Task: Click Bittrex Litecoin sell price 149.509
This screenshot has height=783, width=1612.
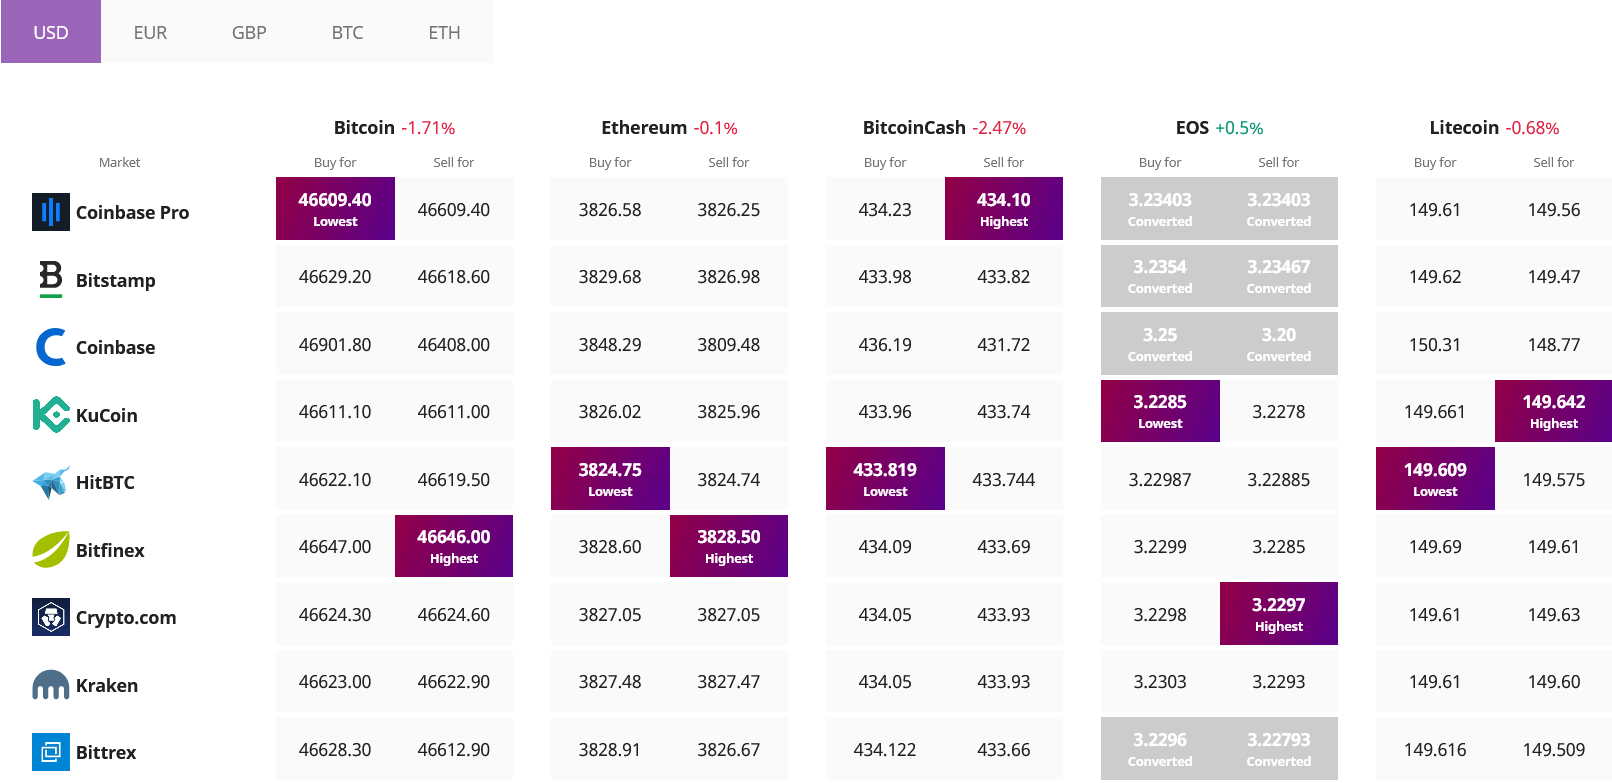Action: 1554,749
